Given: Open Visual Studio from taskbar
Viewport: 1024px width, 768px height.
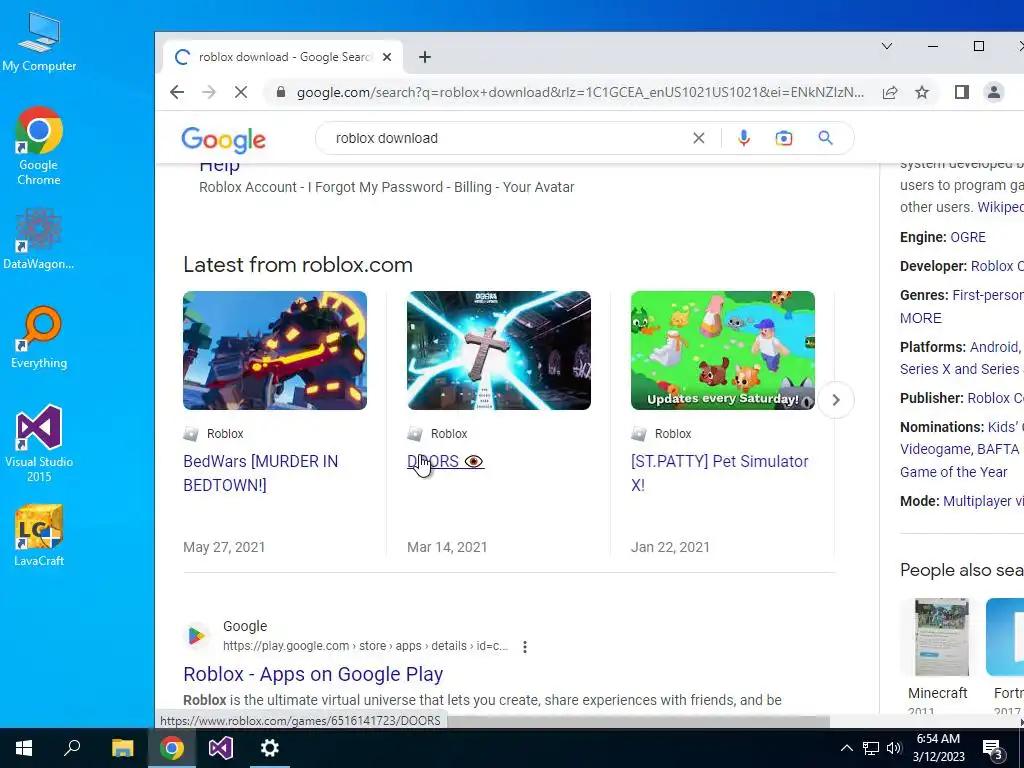Looking at the screenshot, I should point(221,748).
